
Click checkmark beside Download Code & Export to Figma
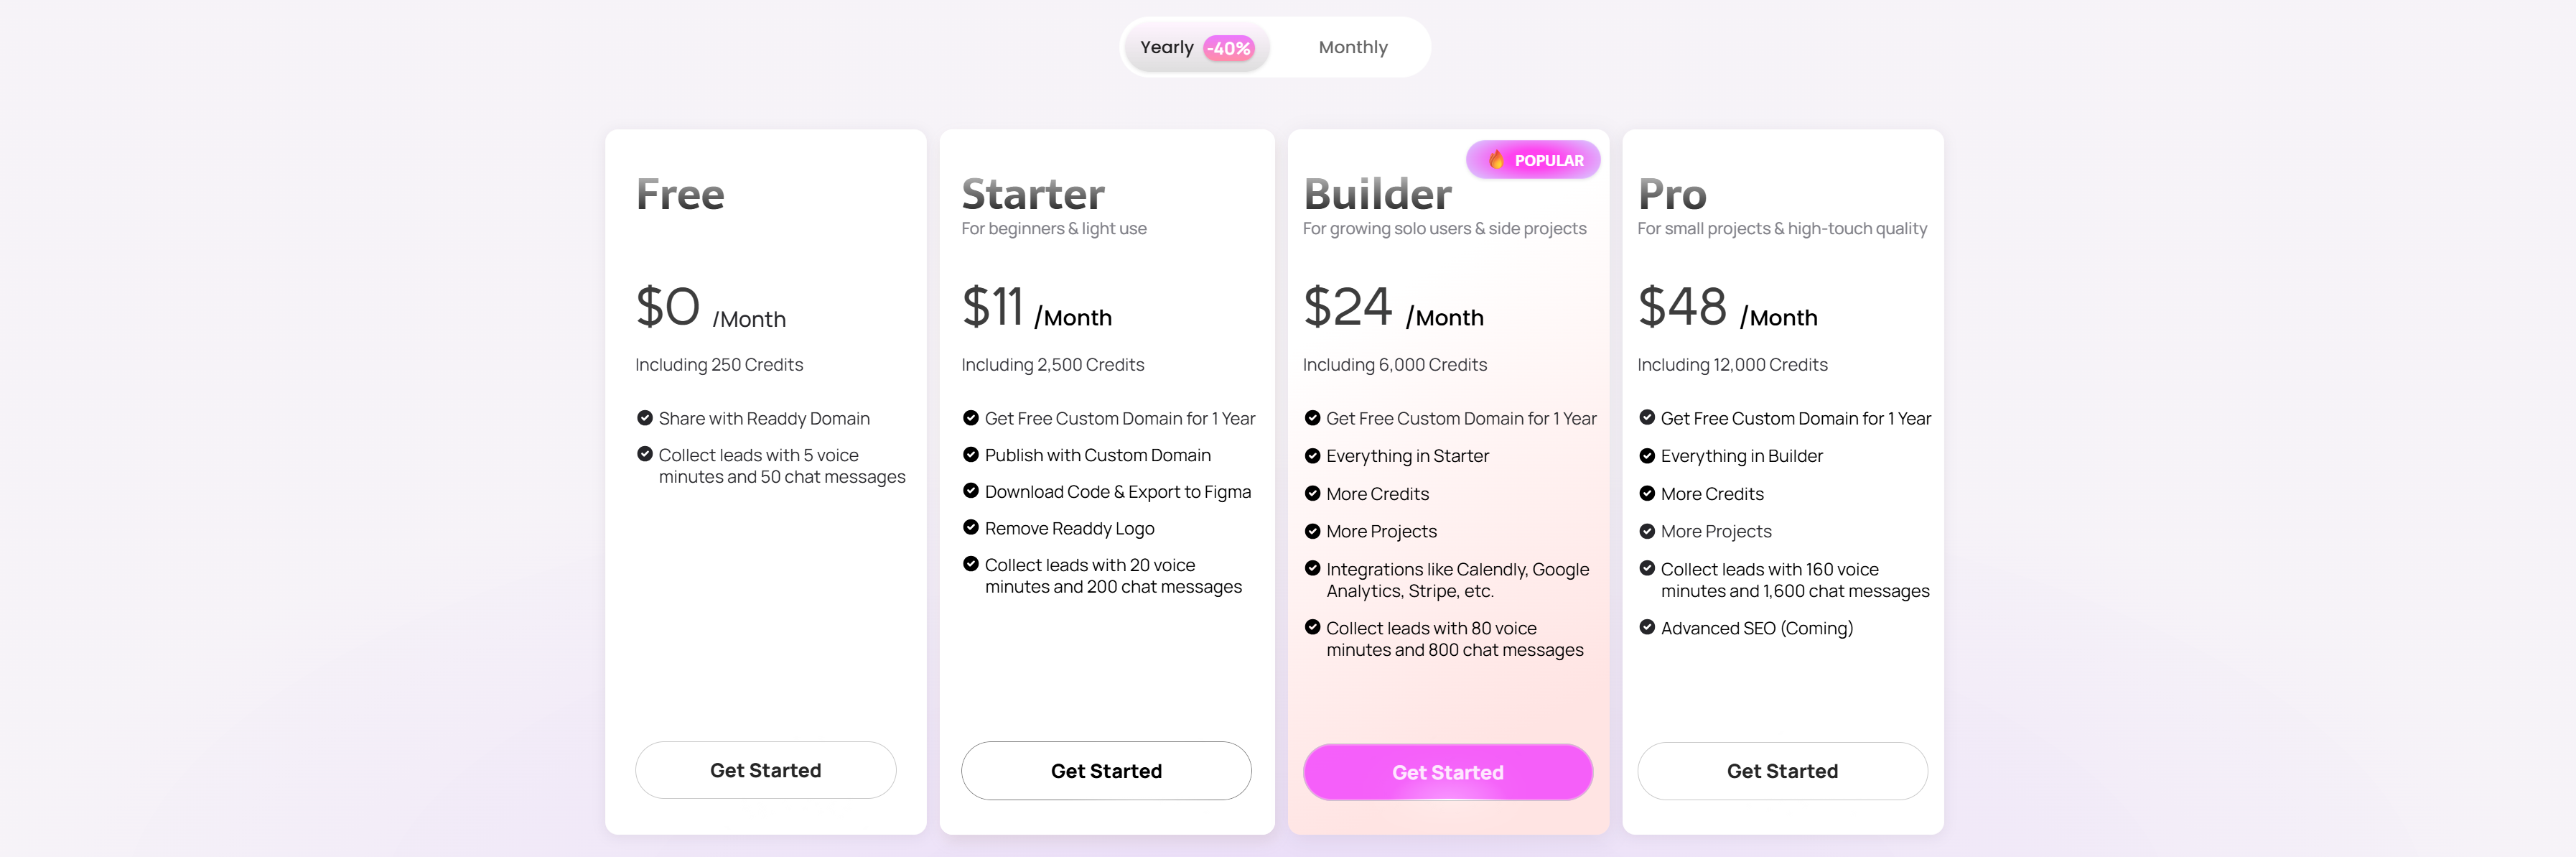coord(970,491)
